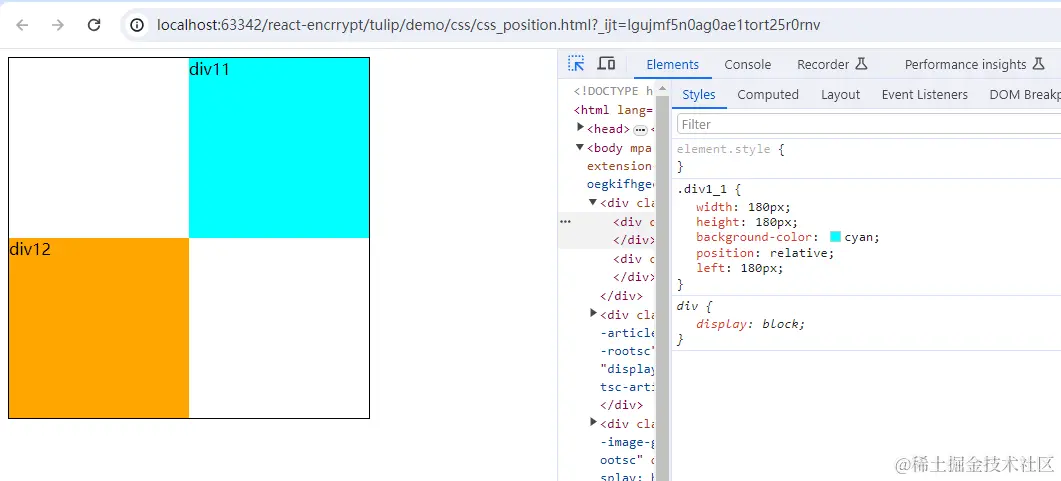
Task: Expand the div node above -image
Action: pyautogui.click(x=593, y=423)
